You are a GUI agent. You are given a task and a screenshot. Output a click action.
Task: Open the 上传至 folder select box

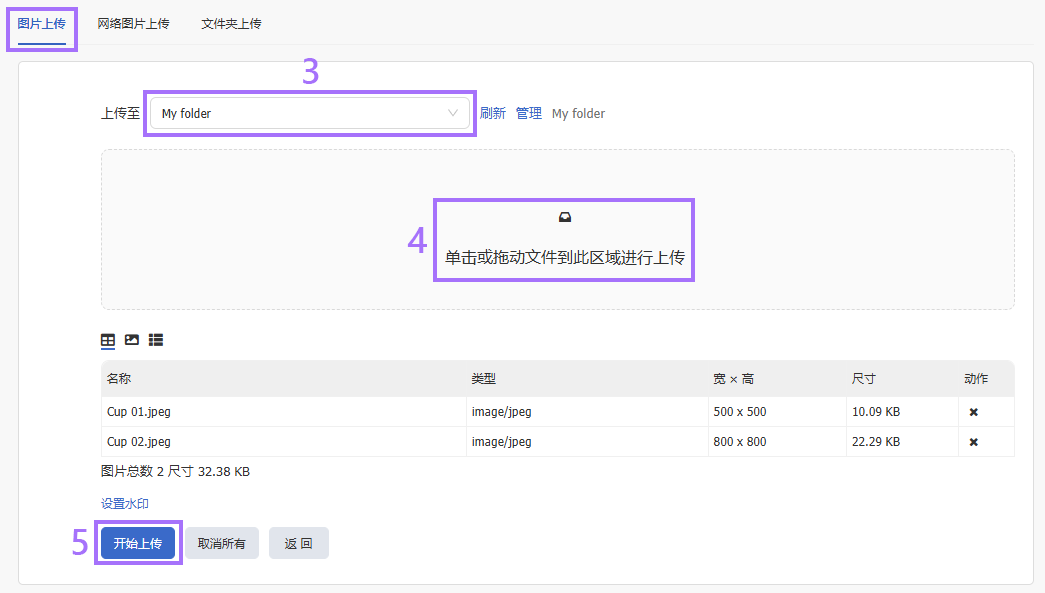[300, 113]
